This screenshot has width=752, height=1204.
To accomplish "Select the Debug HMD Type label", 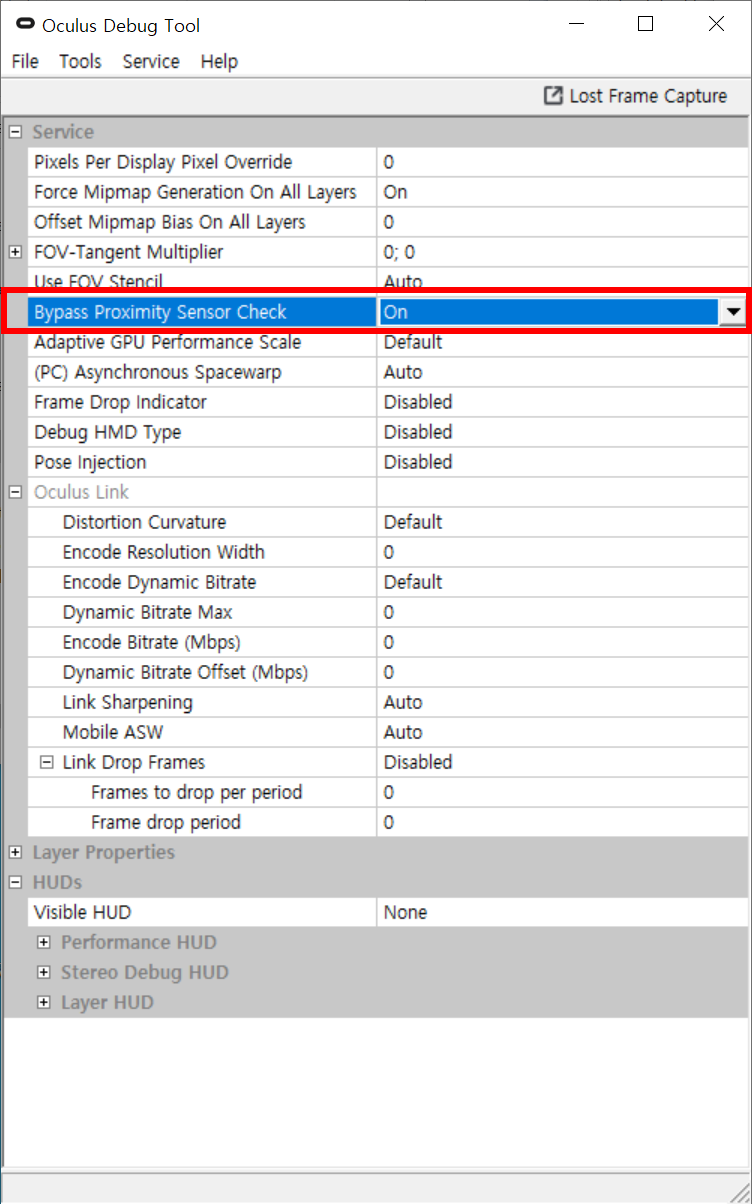I will point(108,432).
